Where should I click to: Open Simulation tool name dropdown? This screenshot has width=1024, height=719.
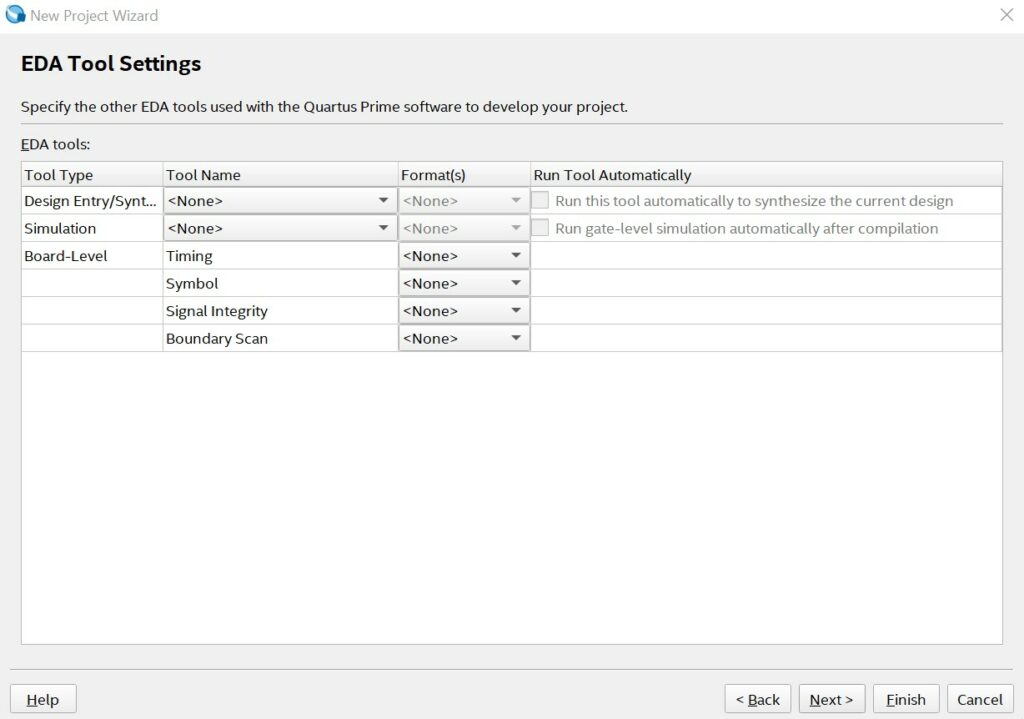coord(280,228)
